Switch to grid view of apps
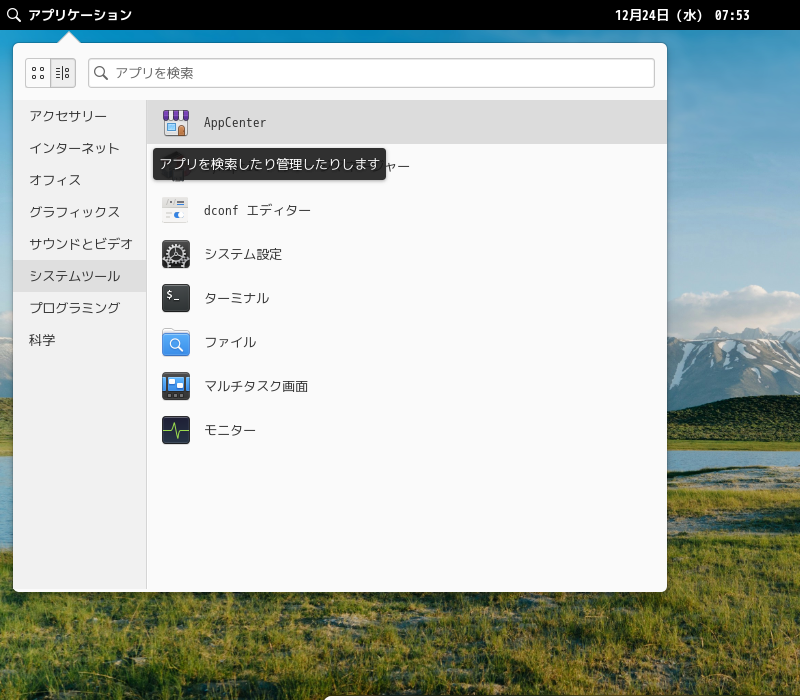This screenshot has width=800, height=700. 38,73
